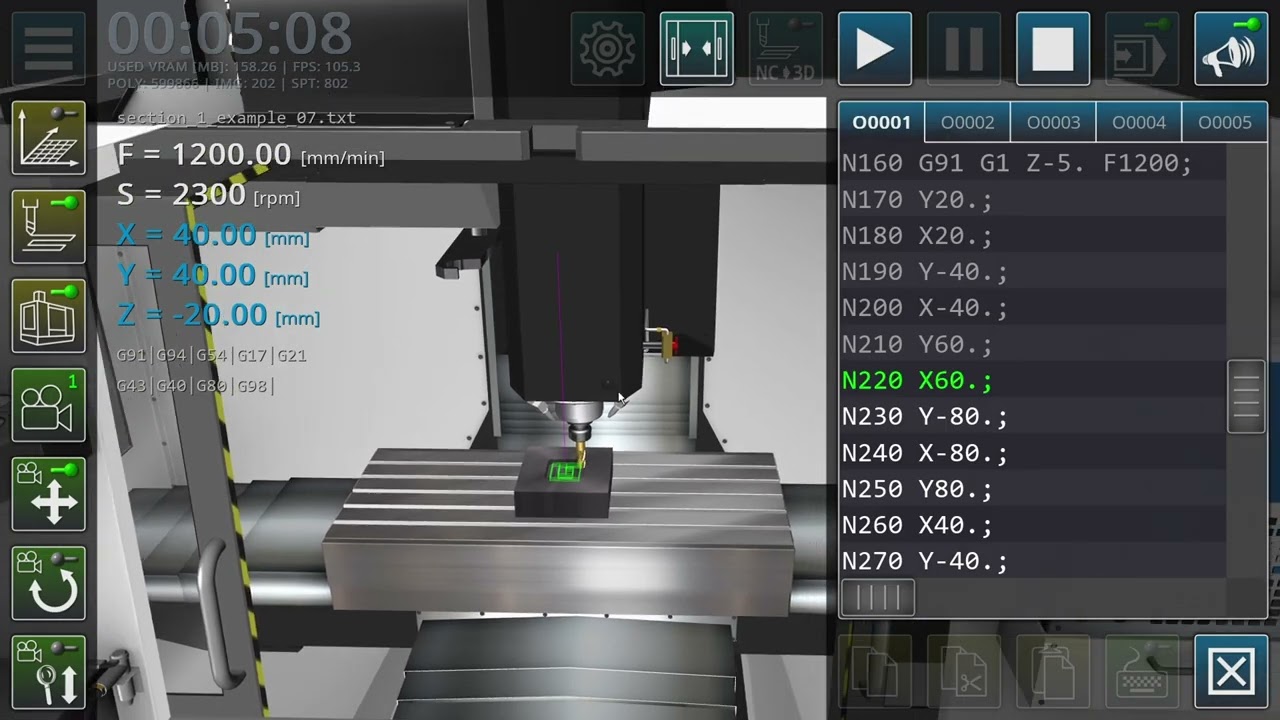Switch to the O0002 program tab

click(968, 122)
